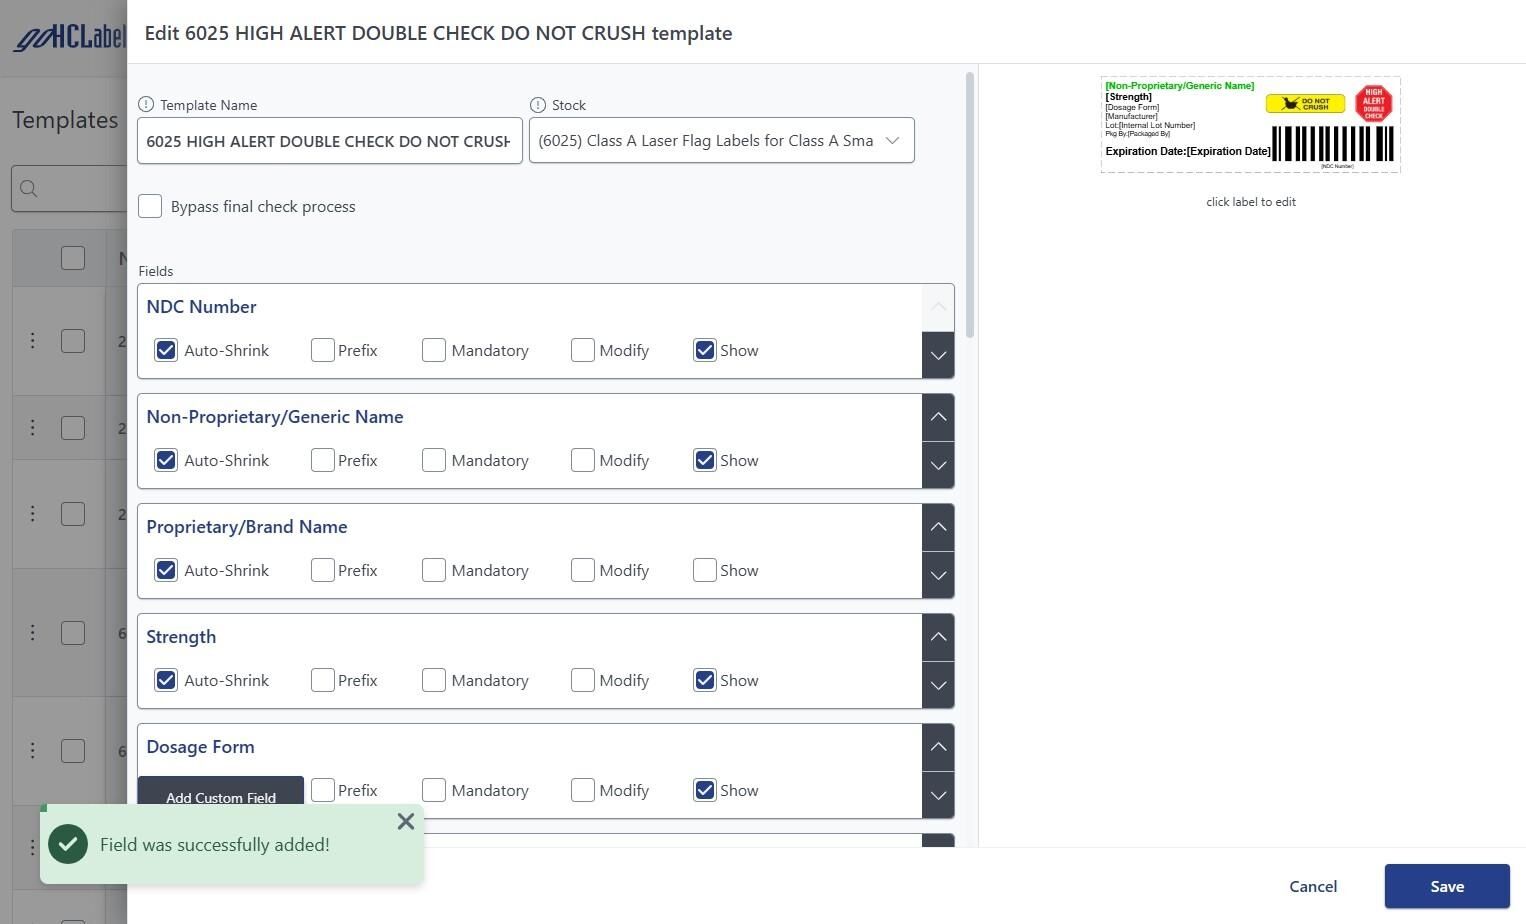
Task: Move Non-Proprietary/Generic Name field up
Action: [x=938, y=417]
